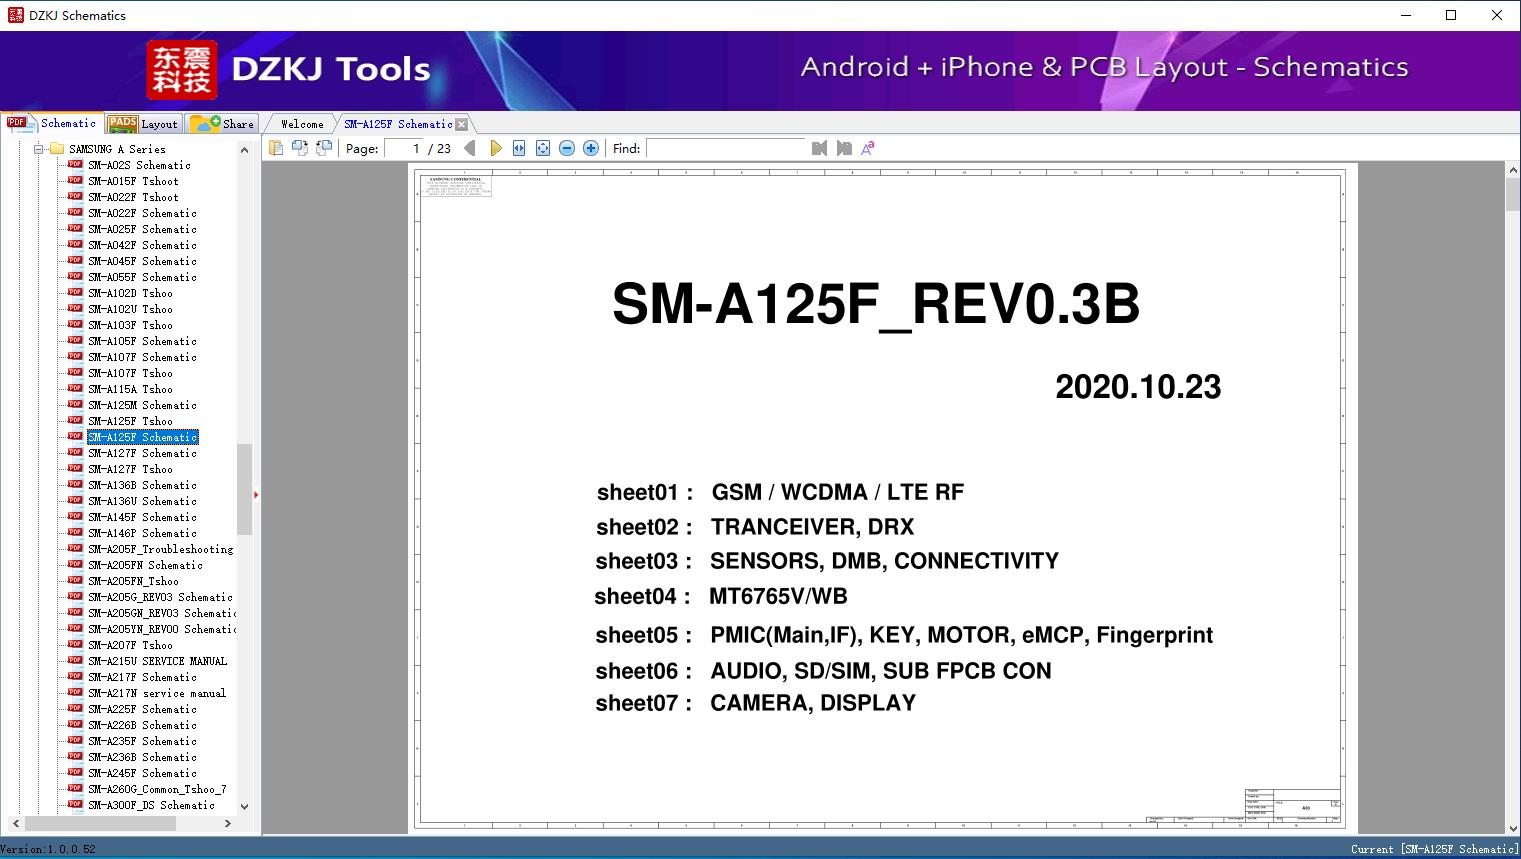Open SM-A205FN Schematic file

(145, 565)
